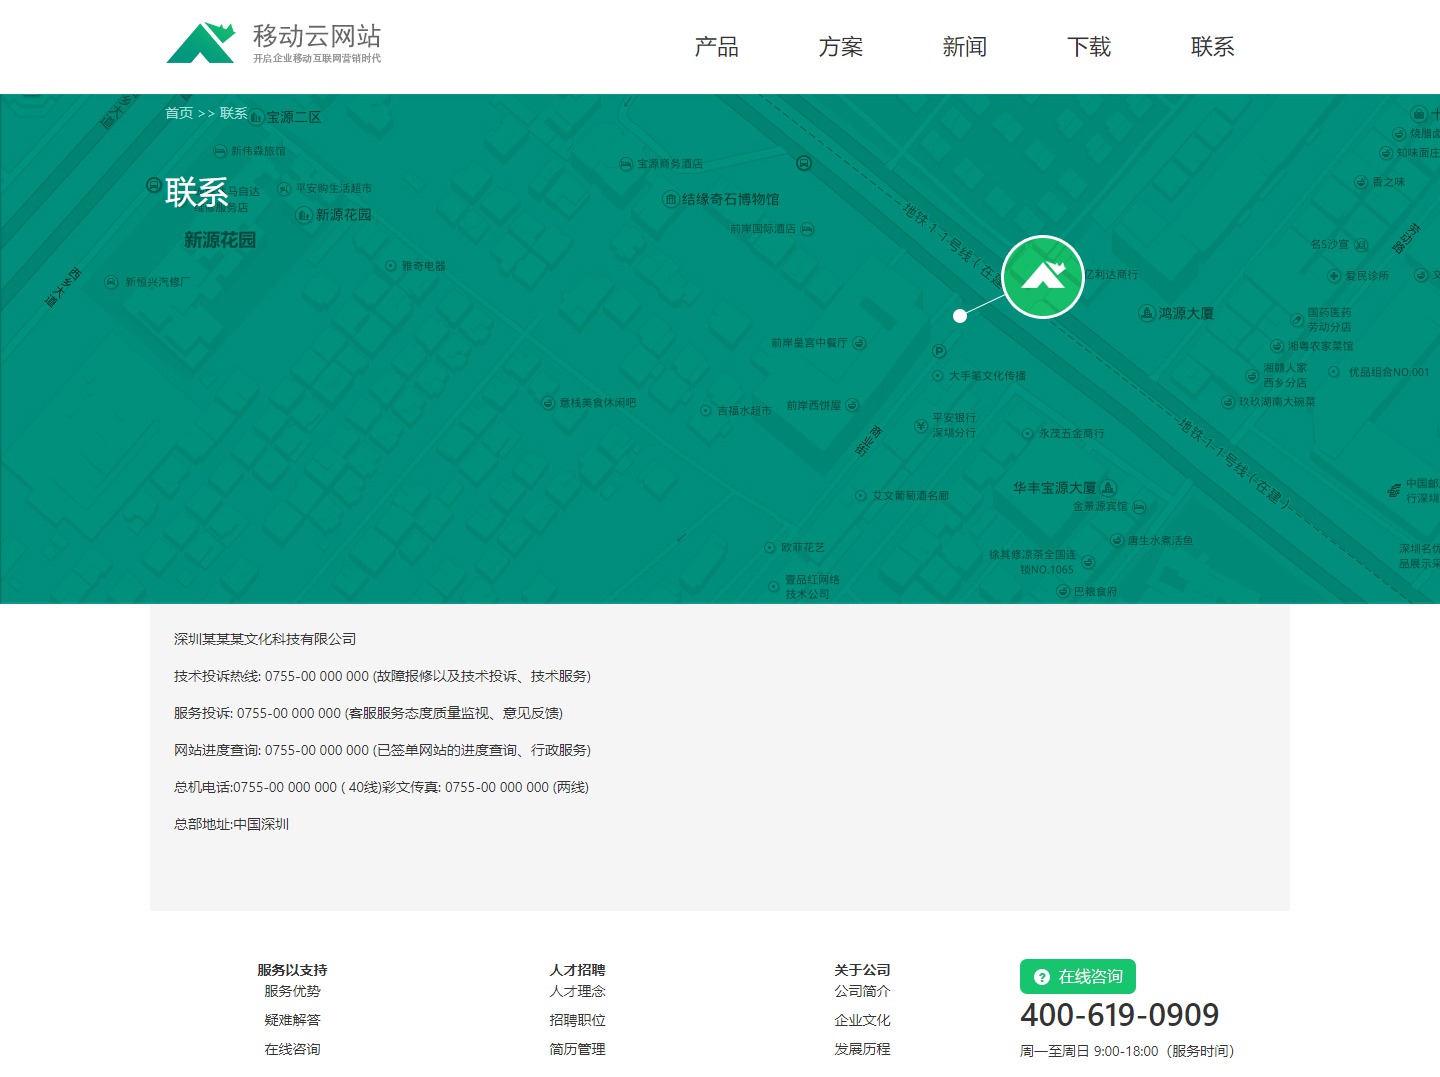Viewport: 1440px width, 1077px height.
Task: Click the parking P icon on map
Action: coord(939,351)
